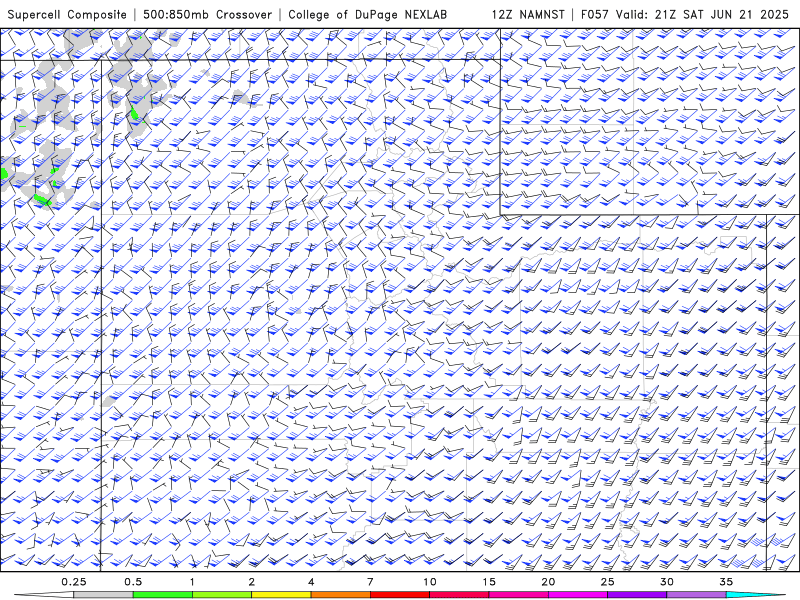The height and width of the screenshot is (600, 800).
Task: Click the '12Z NAMNST' model run label
Action: [528, 14]
